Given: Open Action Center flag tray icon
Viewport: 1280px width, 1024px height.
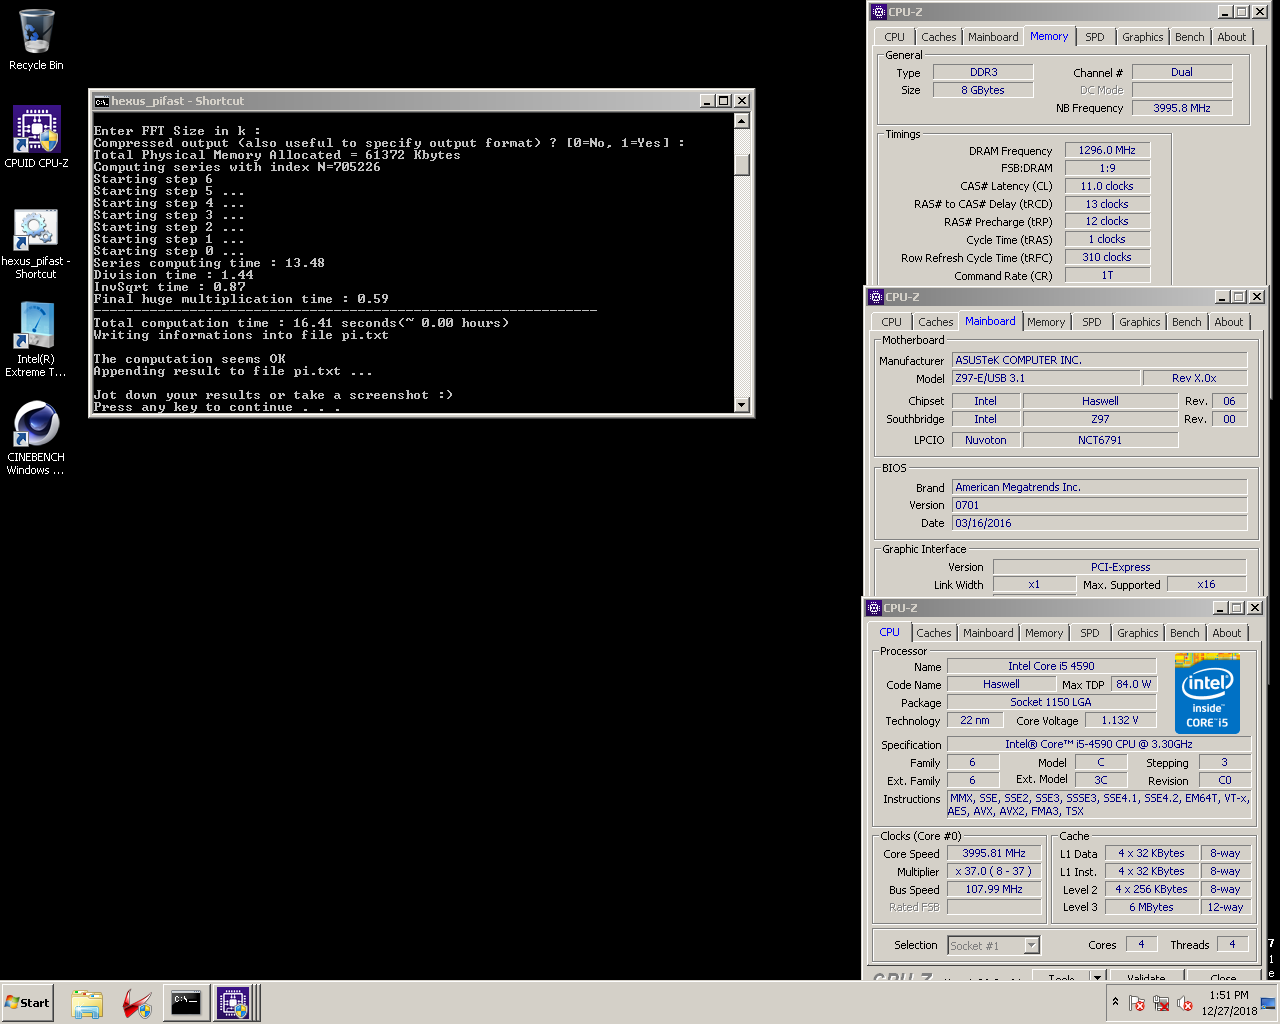Looking at the screenshot, I should point(1136,1003).
